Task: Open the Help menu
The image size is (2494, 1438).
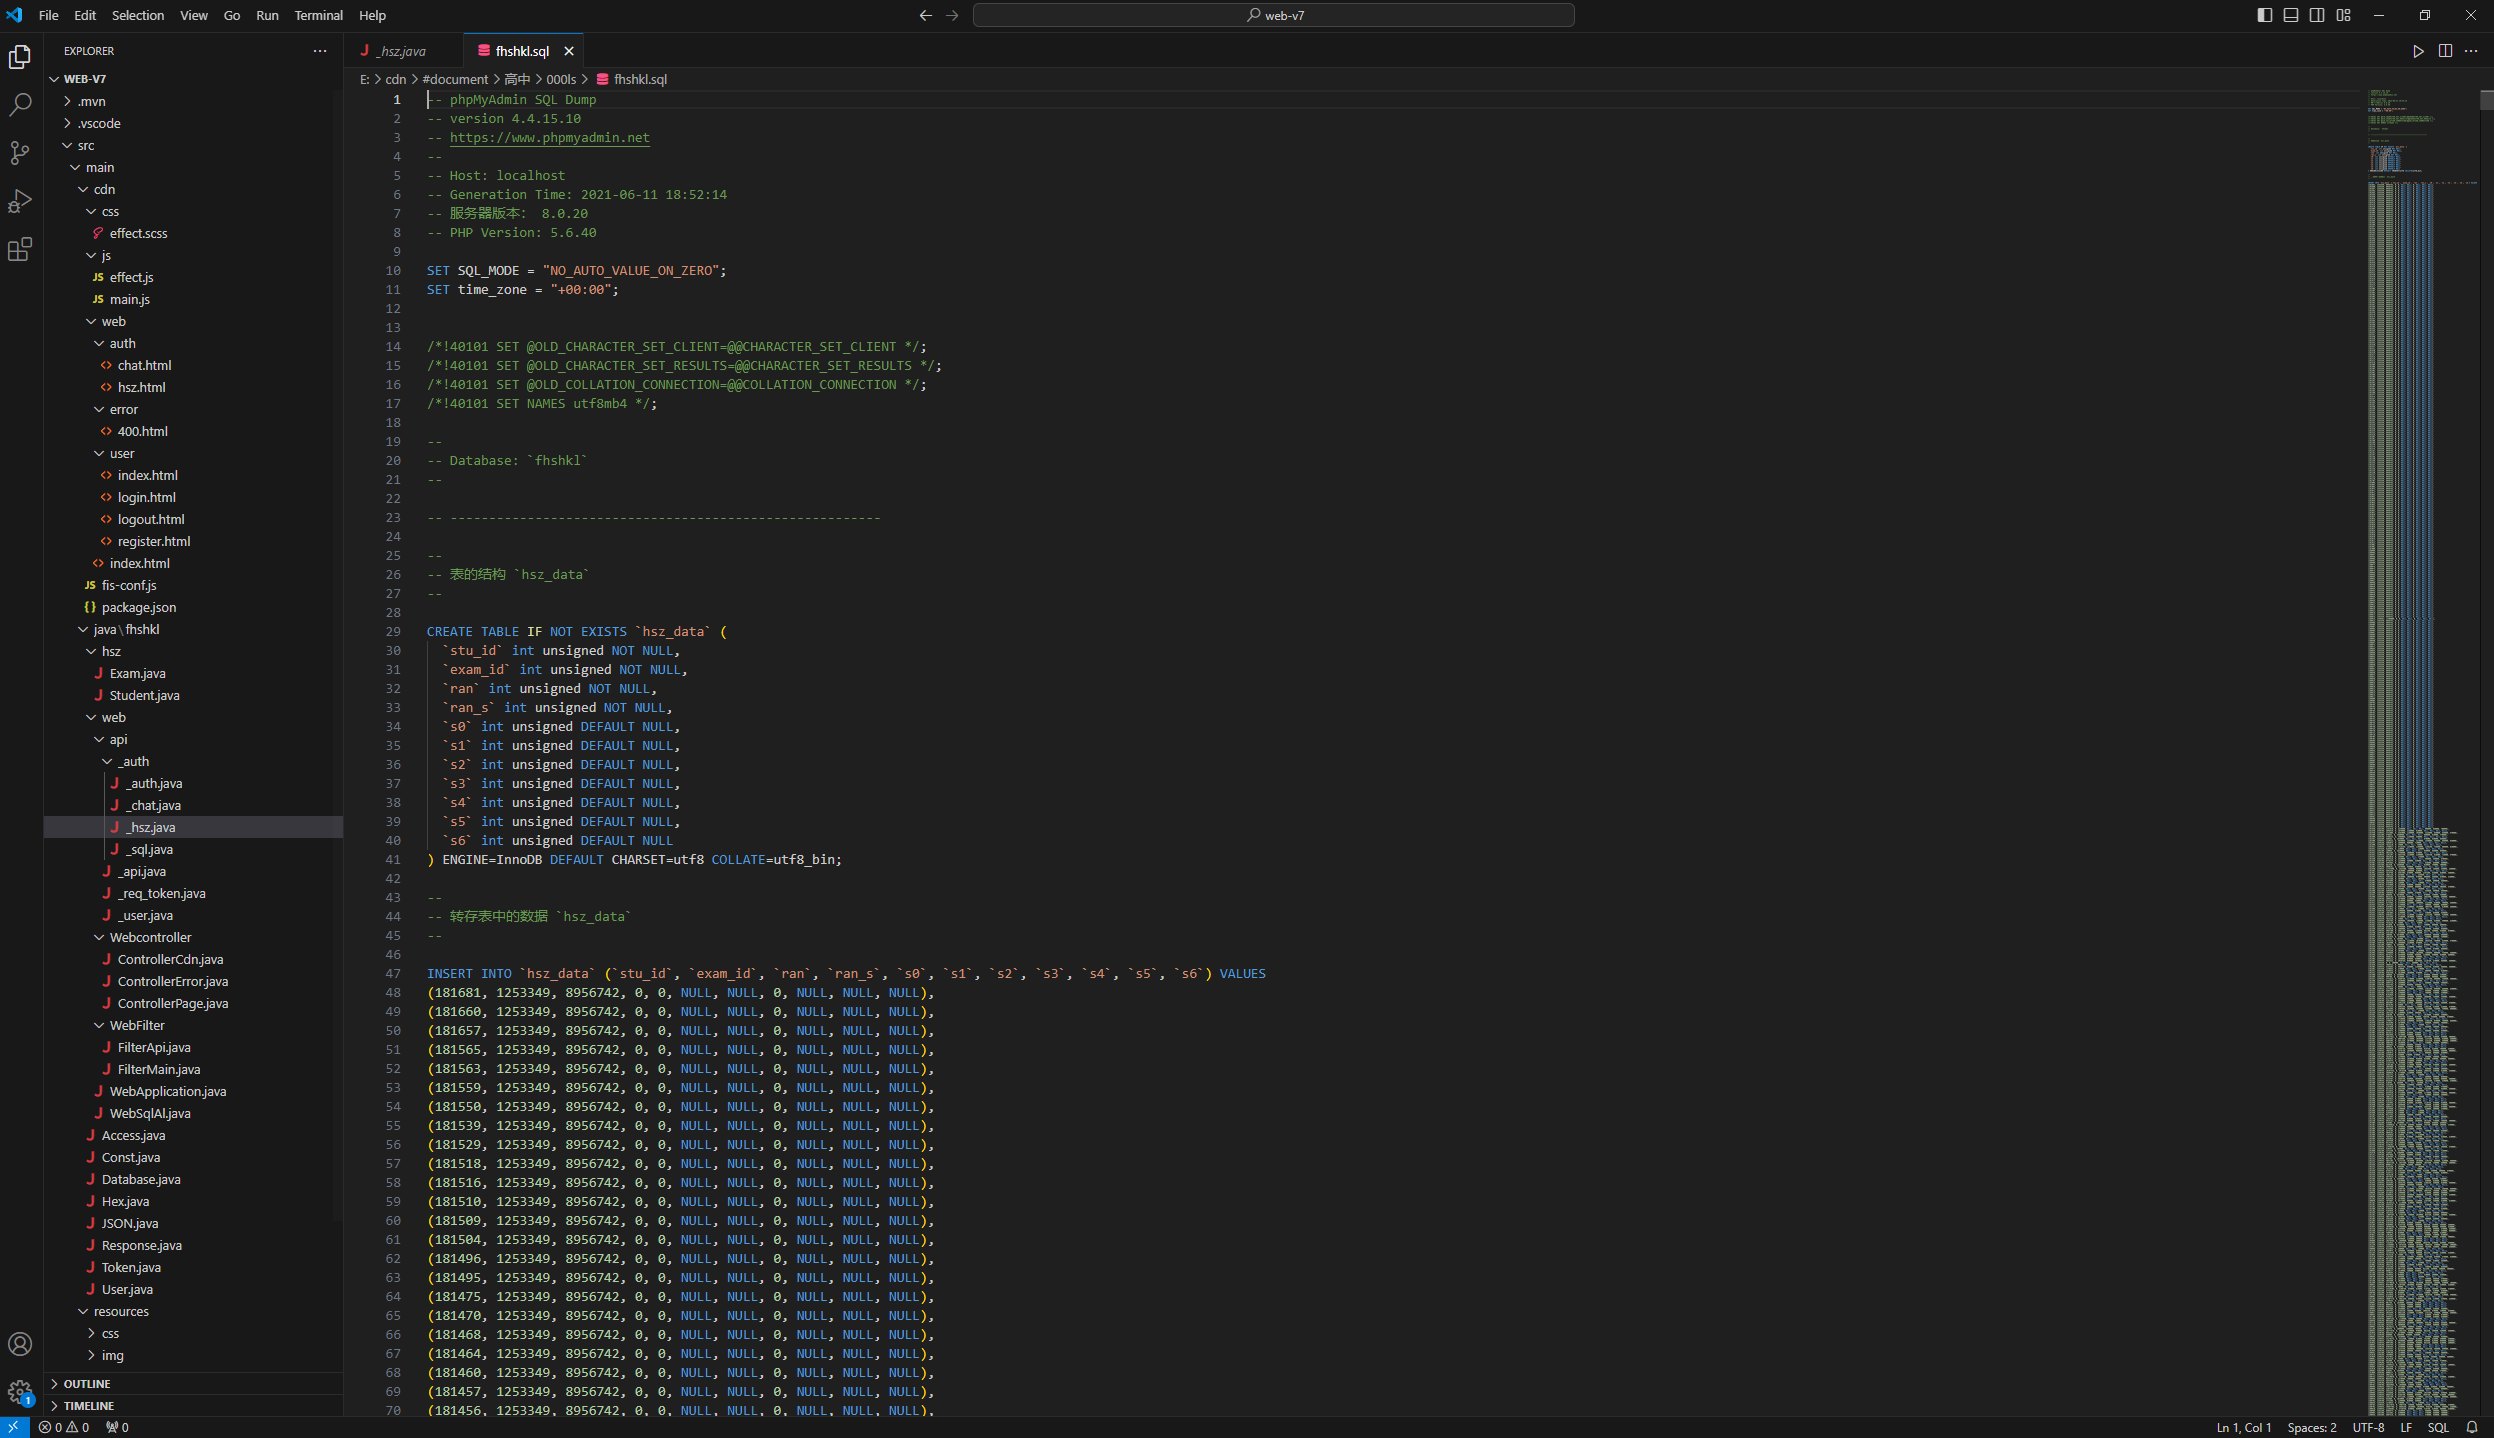Action: pyautogui.click(x=372, y=15)
